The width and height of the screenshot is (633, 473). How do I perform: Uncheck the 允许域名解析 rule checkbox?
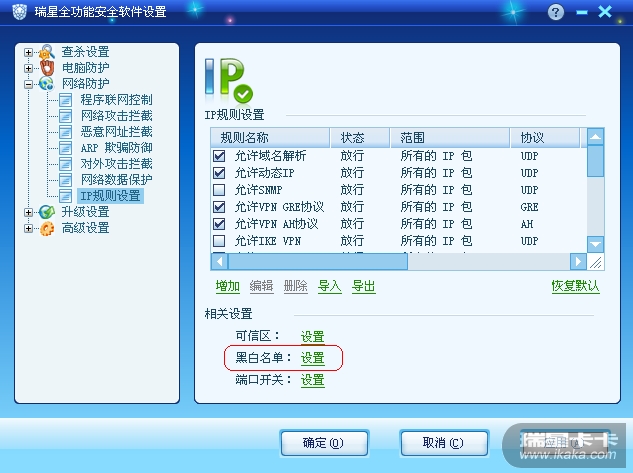point(219,156)
